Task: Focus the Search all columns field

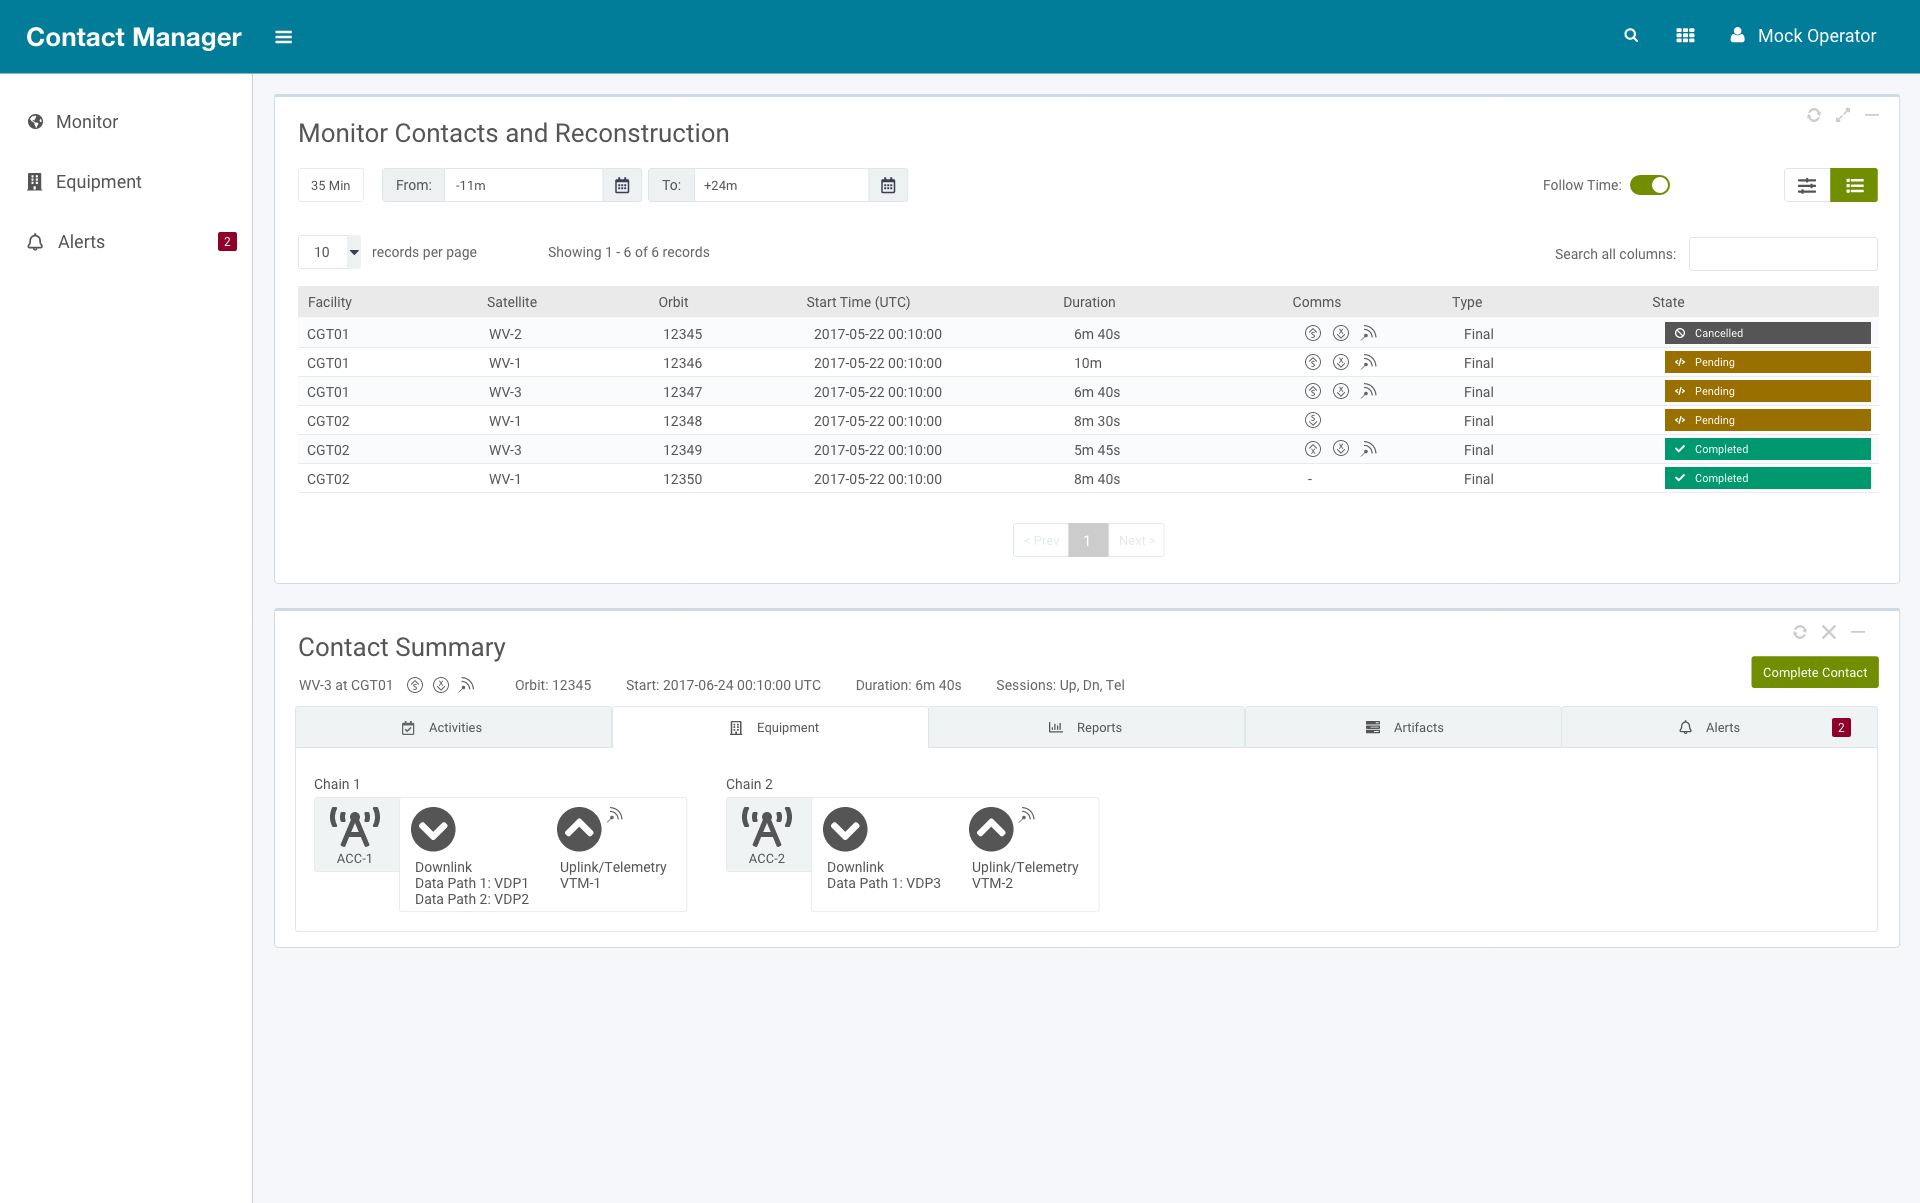Action: (1783, 254)
